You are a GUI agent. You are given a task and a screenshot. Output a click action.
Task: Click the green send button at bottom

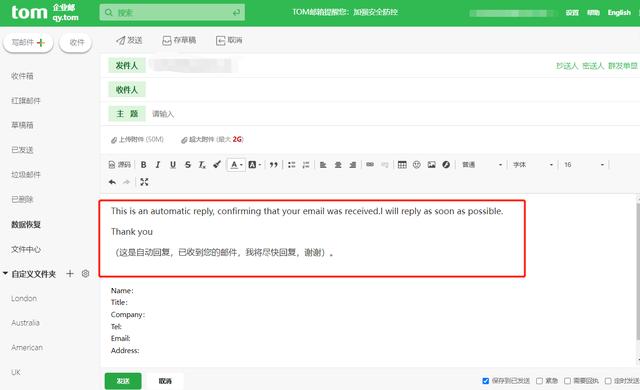(x=123, y=381)
